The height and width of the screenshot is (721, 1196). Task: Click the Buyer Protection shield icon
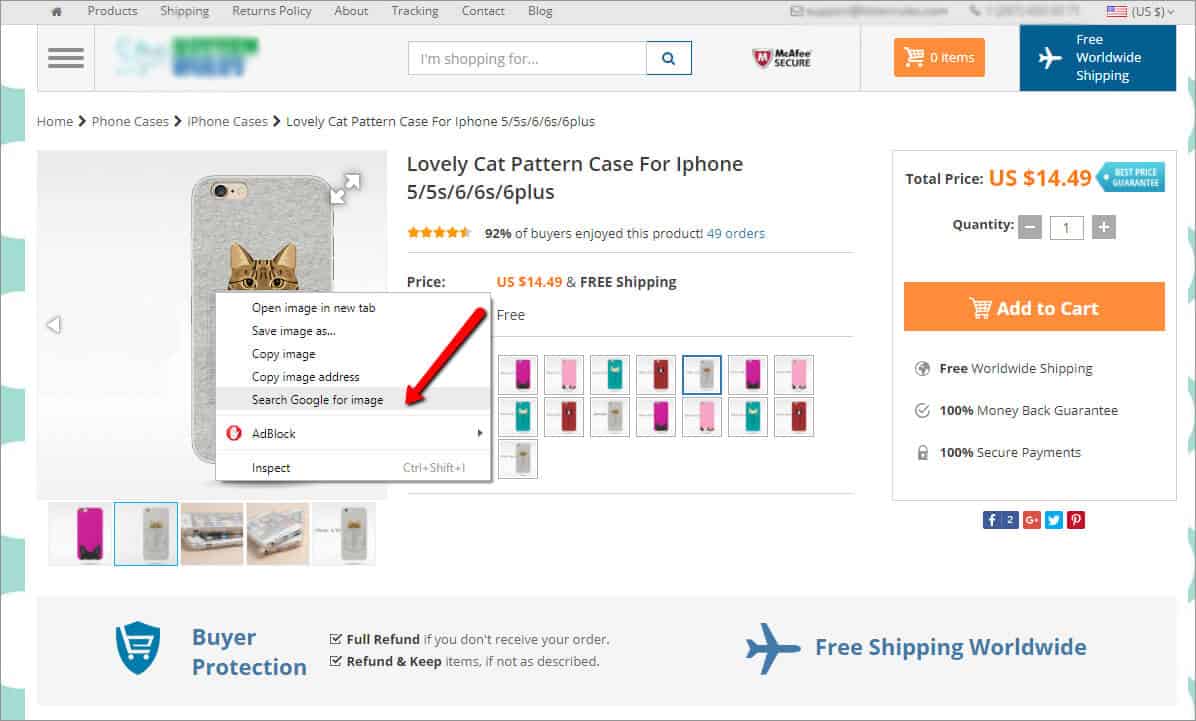coord(137,647)
